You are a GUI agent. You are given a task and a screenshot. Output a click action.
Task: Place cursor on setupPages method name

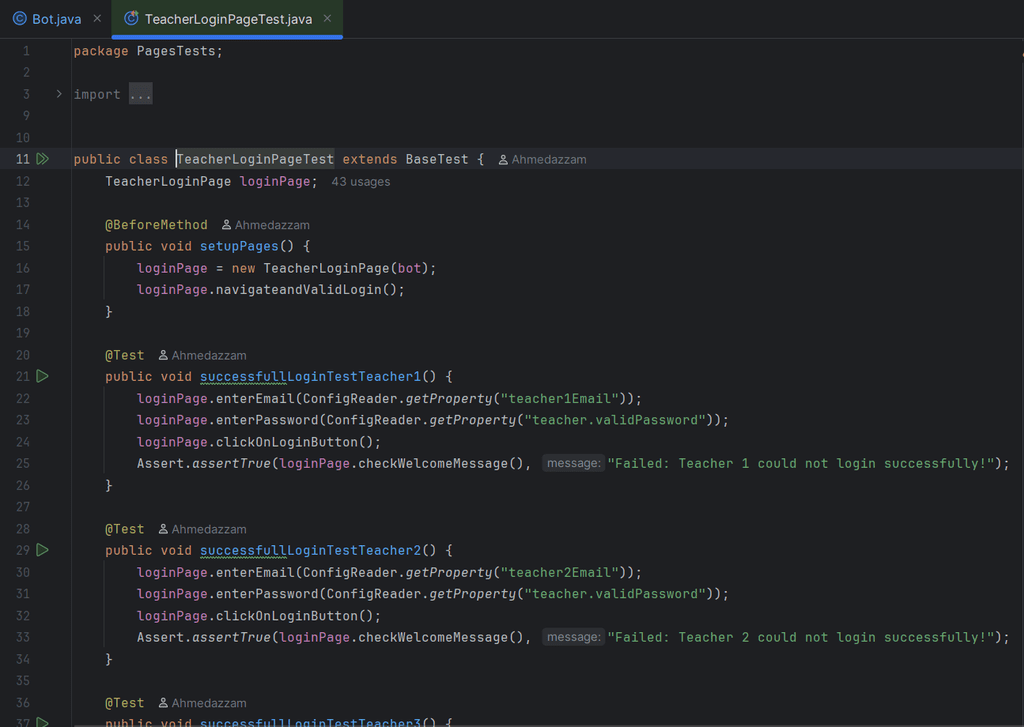coord(239,246)
